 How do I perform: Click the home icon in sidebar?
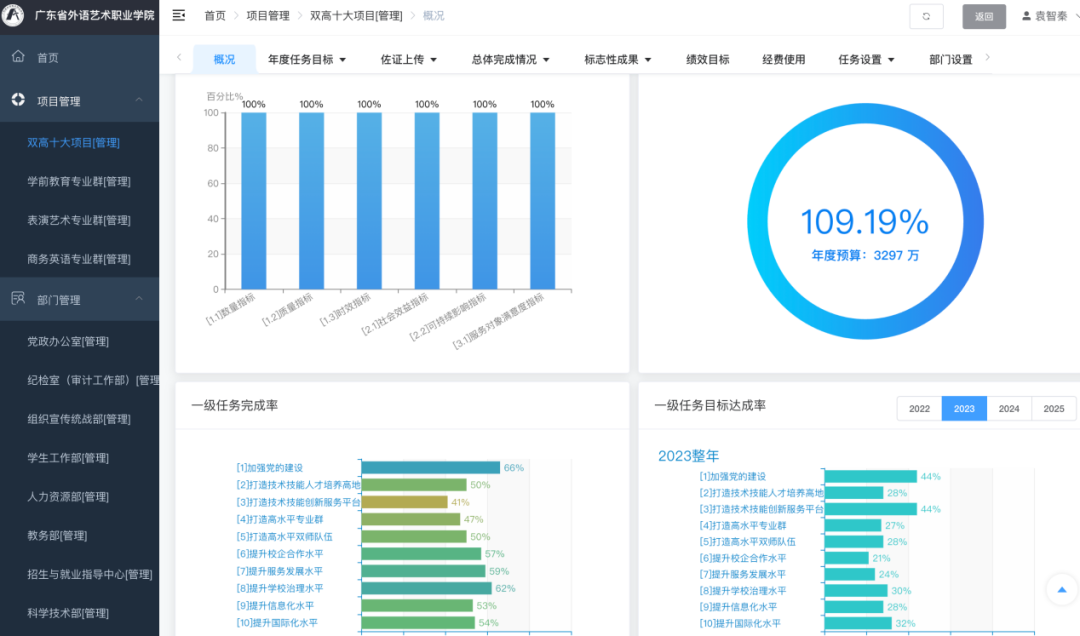click(18, 57)
